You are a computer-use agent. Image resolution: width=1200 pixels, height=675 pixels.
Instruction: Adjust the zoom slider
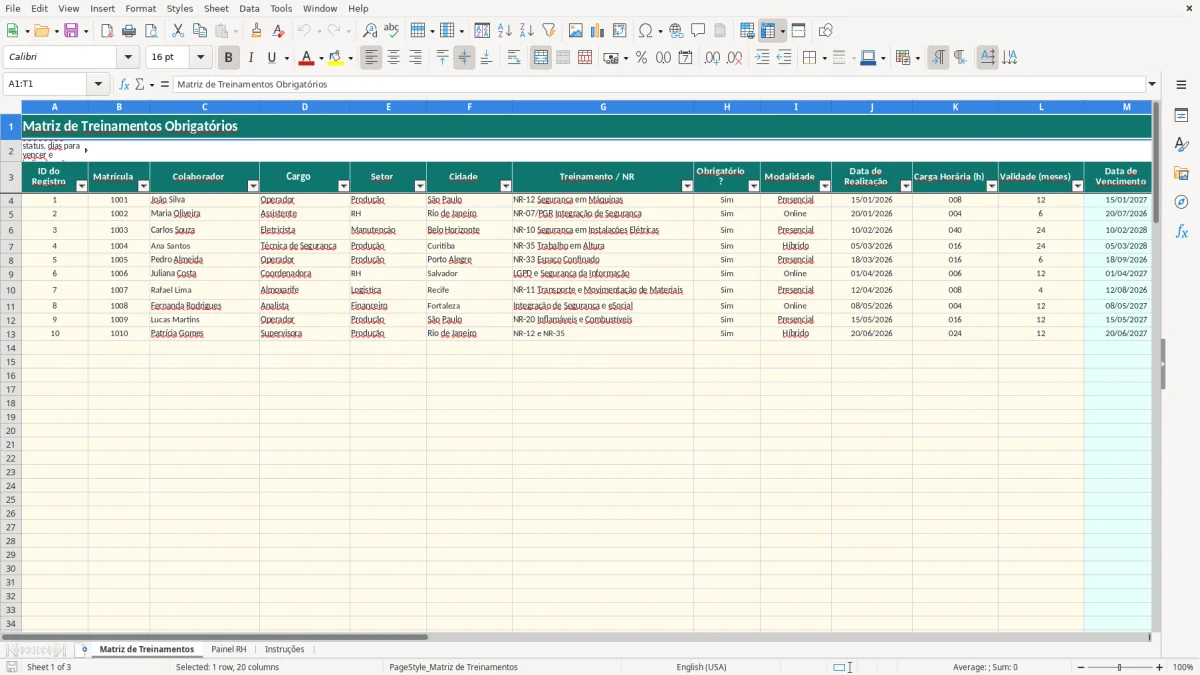click(1120, 667)
